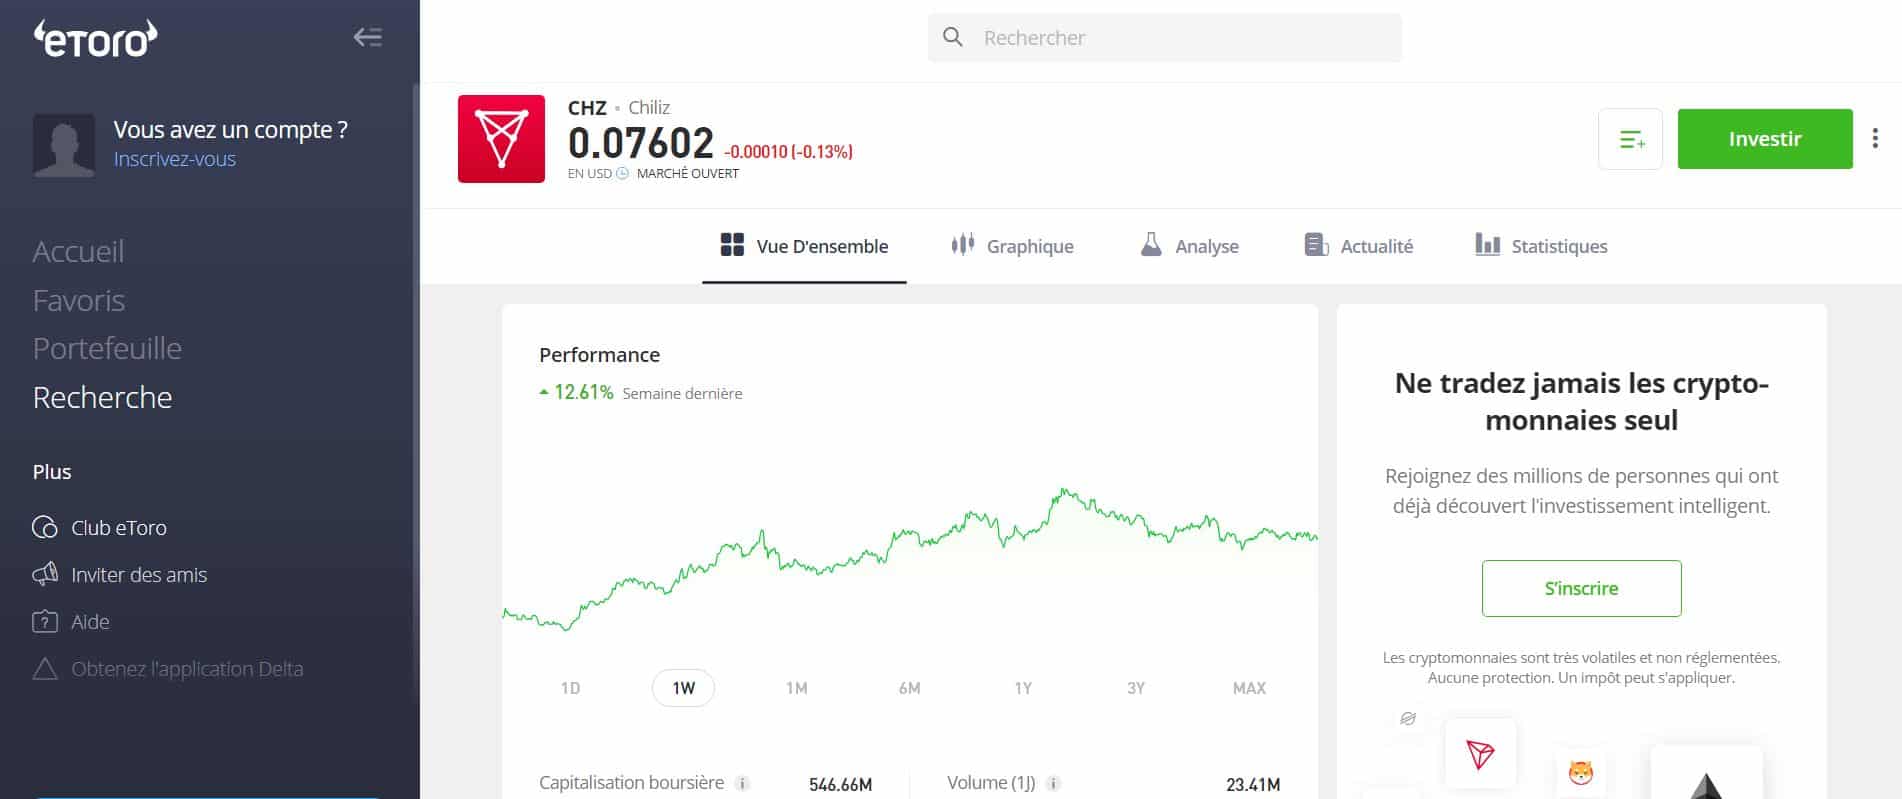Click the Stellar coin icon
This screenshot has width=1902, height=799.
1408,719
